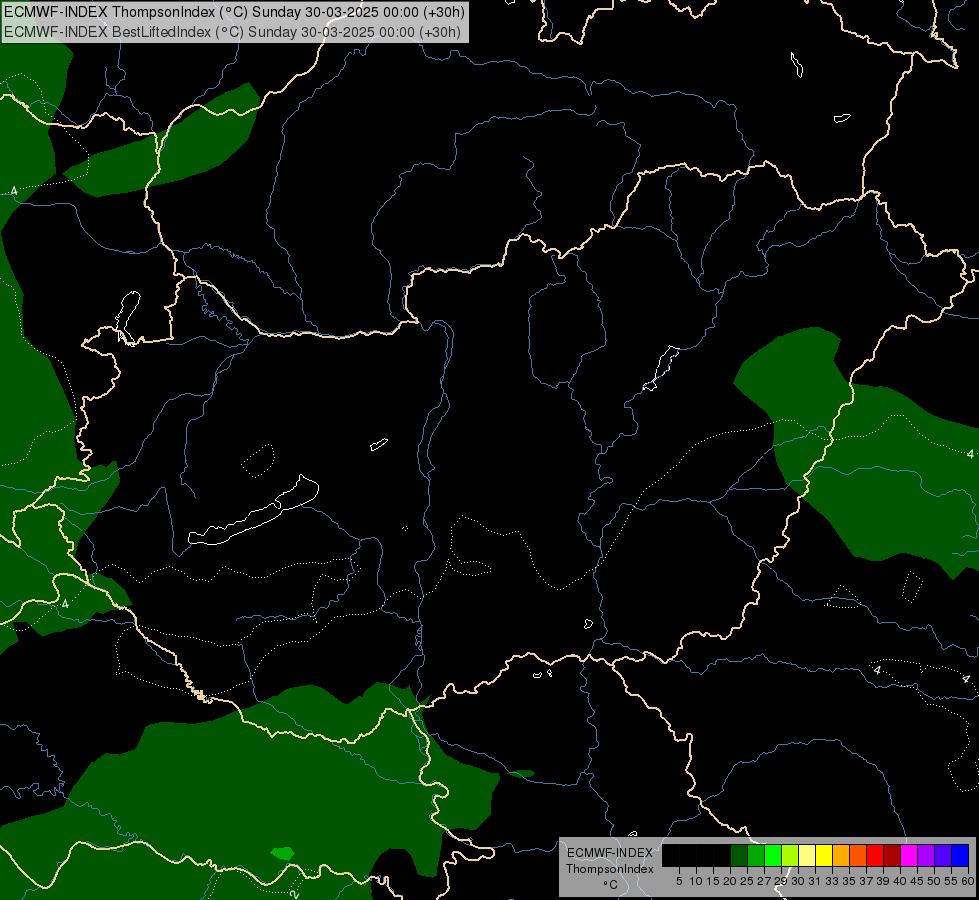Screen dimensions: 979x900
Task: Click the legend tick value '45'
Action: (917, 881)
